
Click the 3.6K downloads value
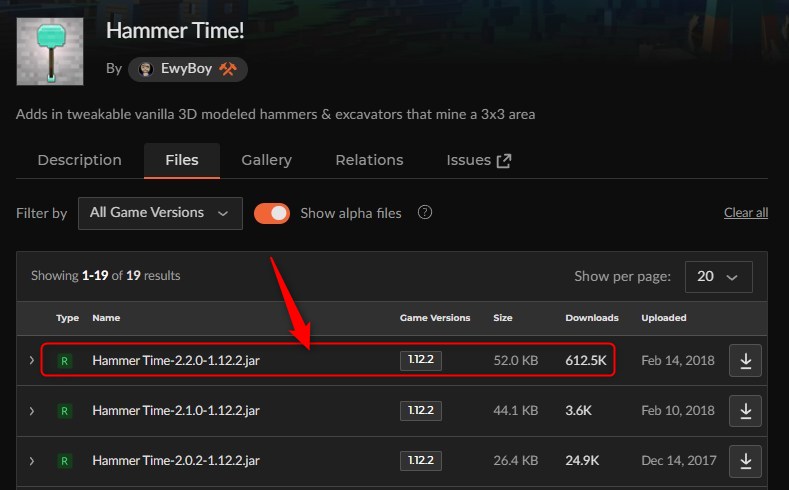pos(578,411)
